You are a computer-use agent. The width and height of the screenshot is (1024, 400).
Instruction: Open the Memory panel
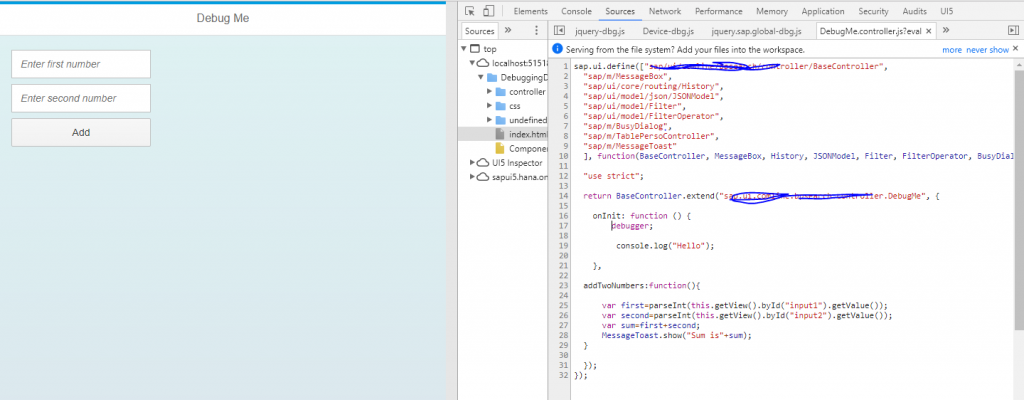pyautogui.click(x=772, y=11)
